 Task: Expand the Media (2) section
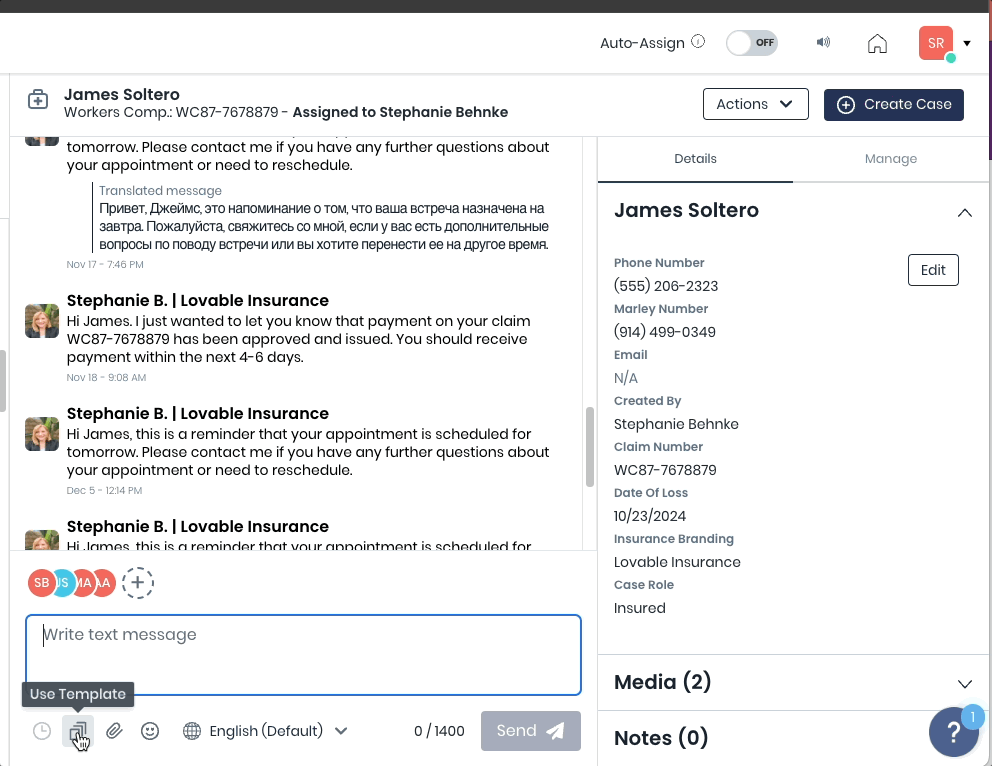964,683
